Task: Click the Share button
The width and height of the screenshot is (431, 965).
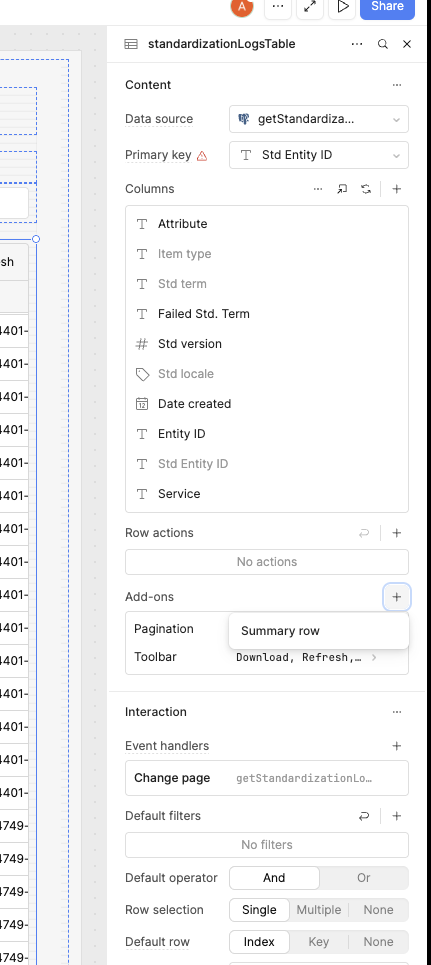Action: [387, 7]
